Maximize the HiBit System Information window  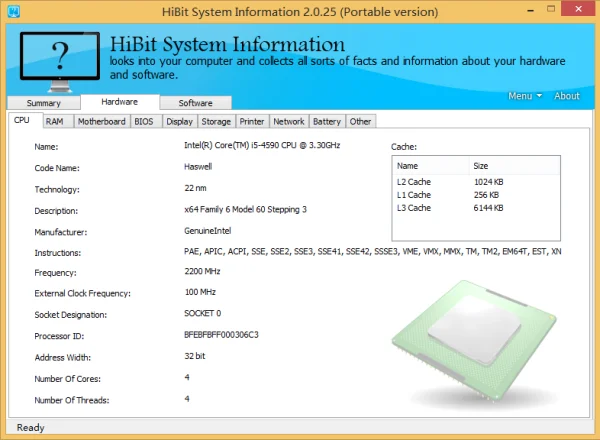(x=551, y=9)
